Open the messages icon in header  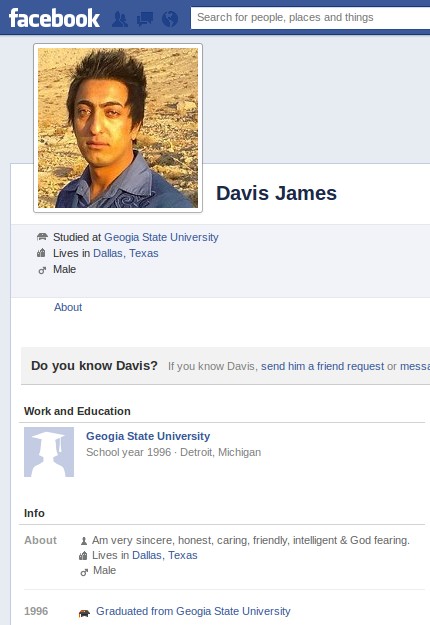click(x=145, y=19)
